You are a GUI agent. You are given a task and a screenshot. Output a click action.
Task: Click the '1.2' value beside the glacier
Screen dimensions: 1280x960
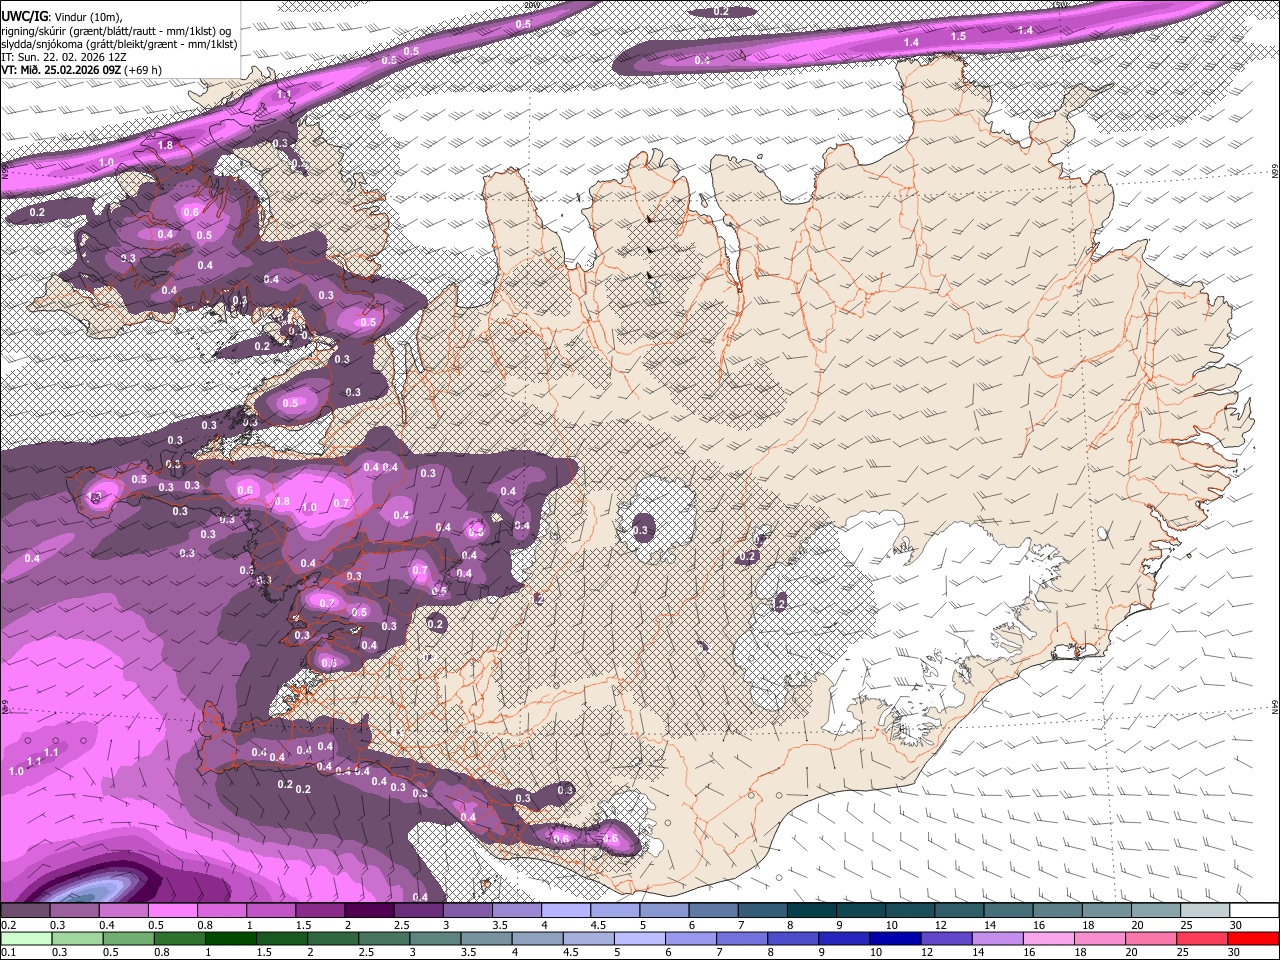pyautogui.click(x=779, y=604)
